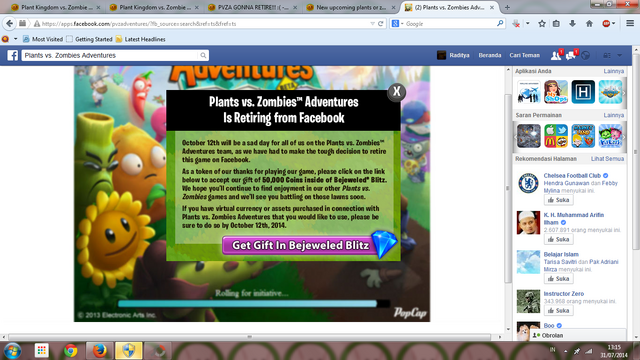Open the My Shops app icon
Image resolution: width=640 pixels, height=360 pixels.
coord(556,92)
